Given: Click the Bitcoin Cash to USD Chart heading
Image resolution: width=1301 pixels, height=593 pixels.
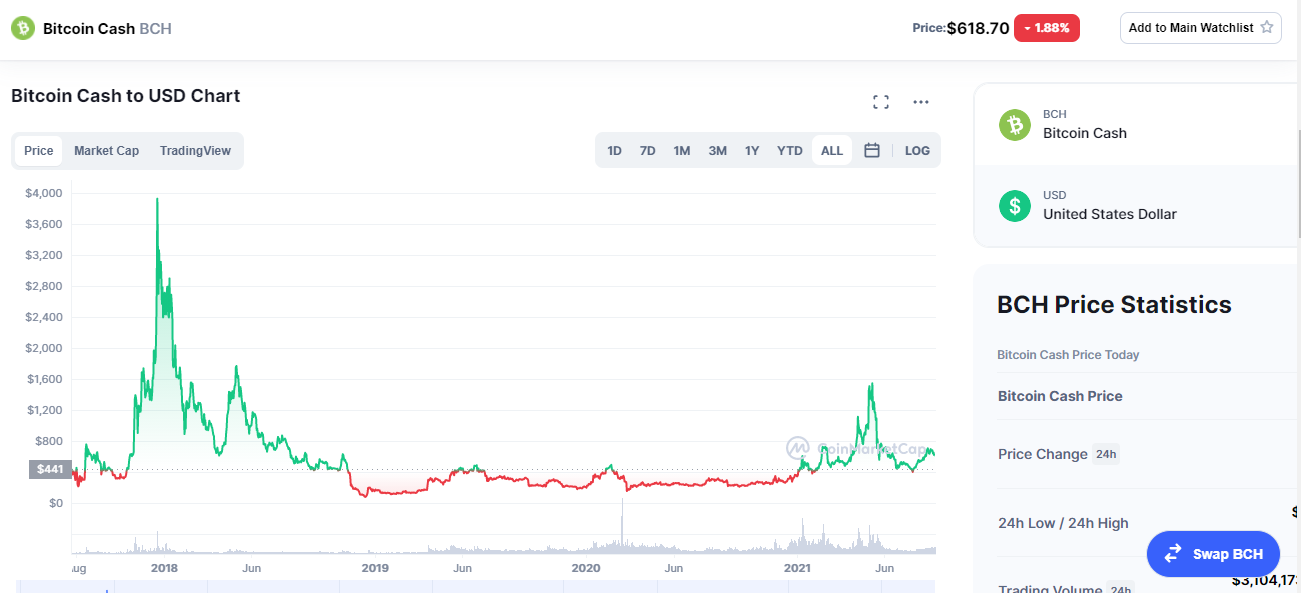Looking at the screenshot, I should (x=126, y=96).
